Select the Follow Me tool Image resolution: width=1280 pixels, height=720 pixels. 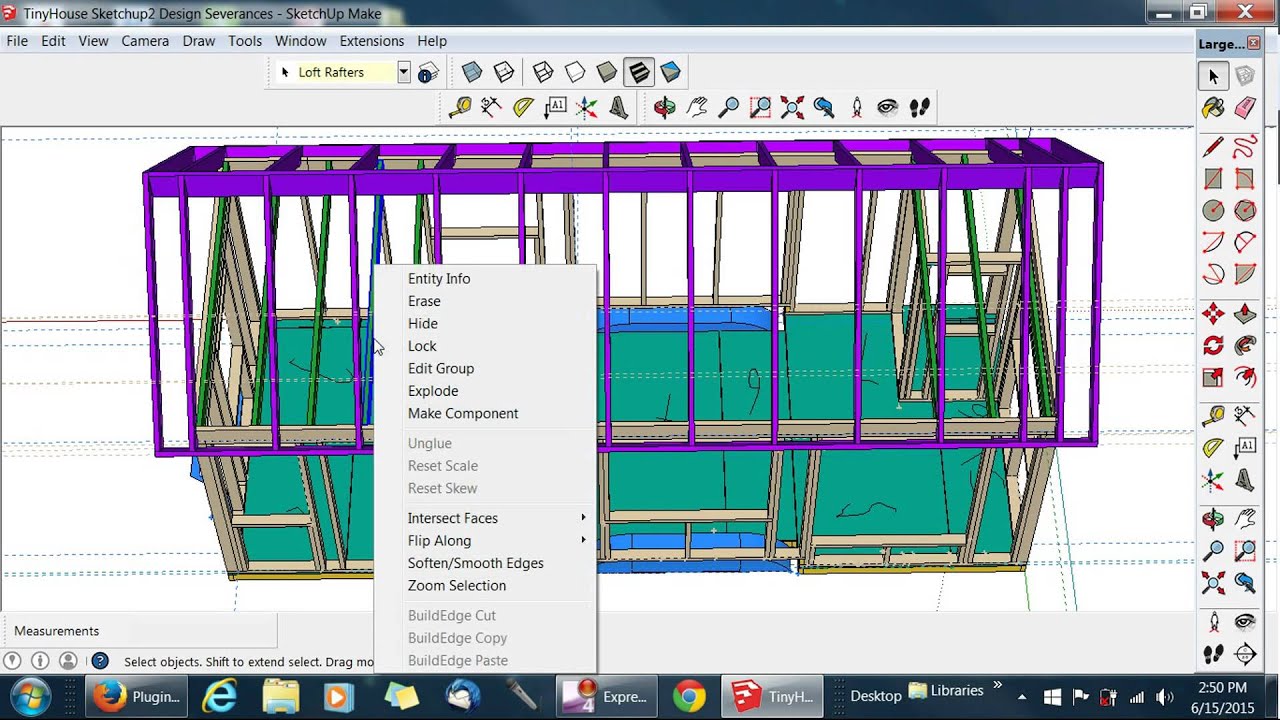click(1245, 346)
